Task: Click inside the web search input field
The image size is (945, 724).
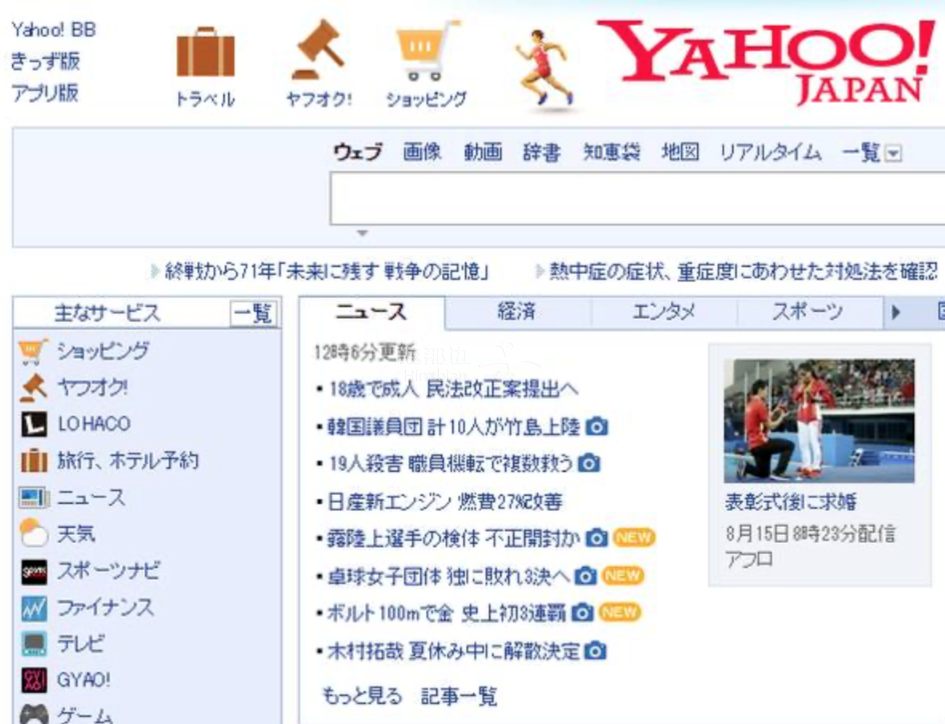Action: tap(636, 200)
